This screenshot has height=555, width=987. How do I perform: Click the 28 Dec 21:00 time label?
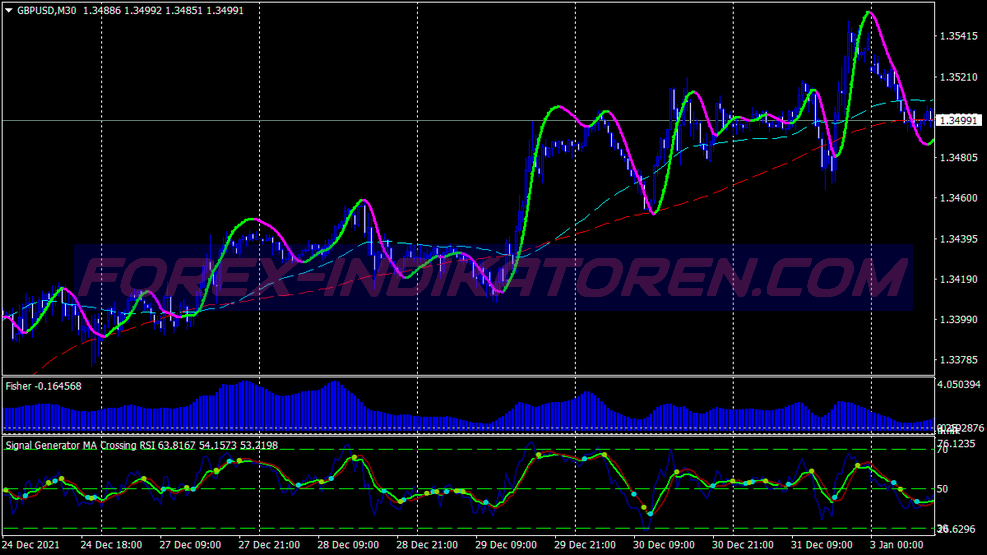[427, 545]
